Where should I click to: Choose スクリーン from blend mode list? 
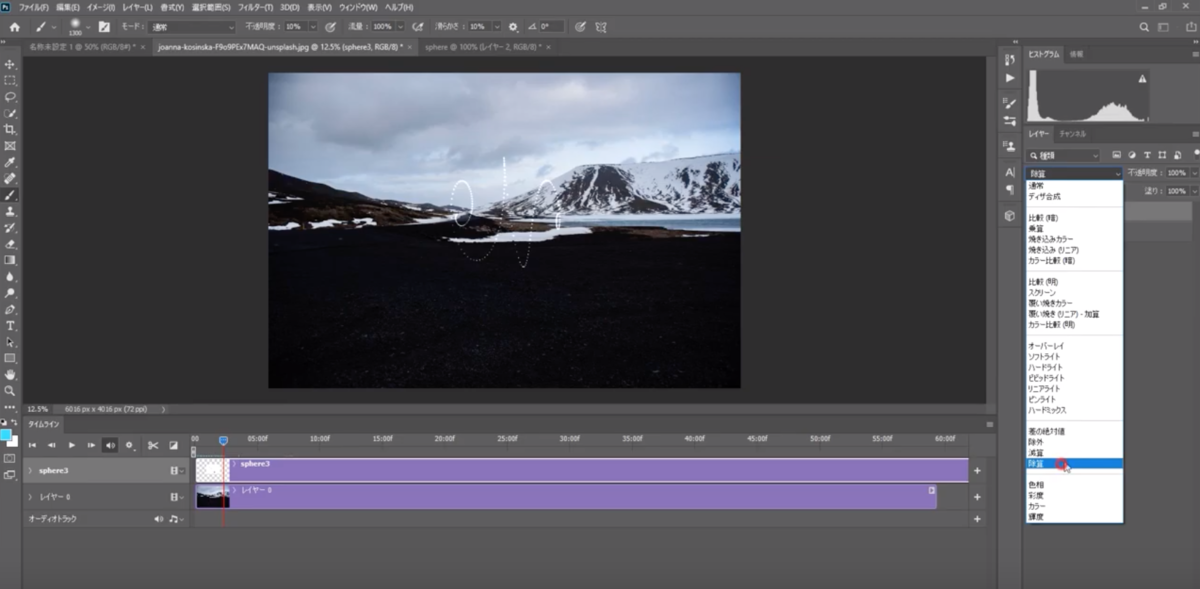coord(1044,292)
